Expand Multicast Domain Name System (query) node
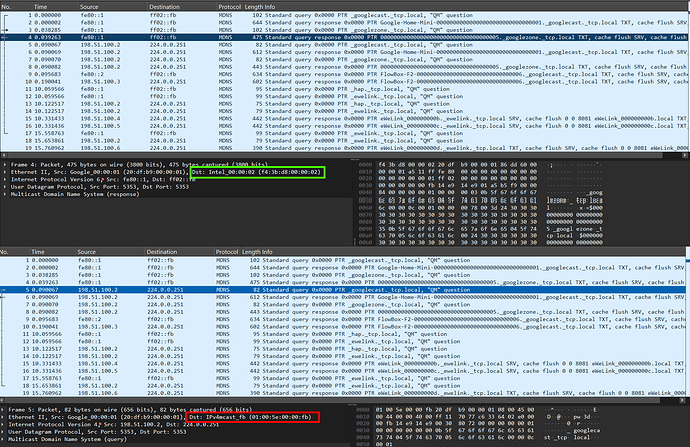Image resolution: width=690 pixels, height=447 pixels. [x=3, y=440]
